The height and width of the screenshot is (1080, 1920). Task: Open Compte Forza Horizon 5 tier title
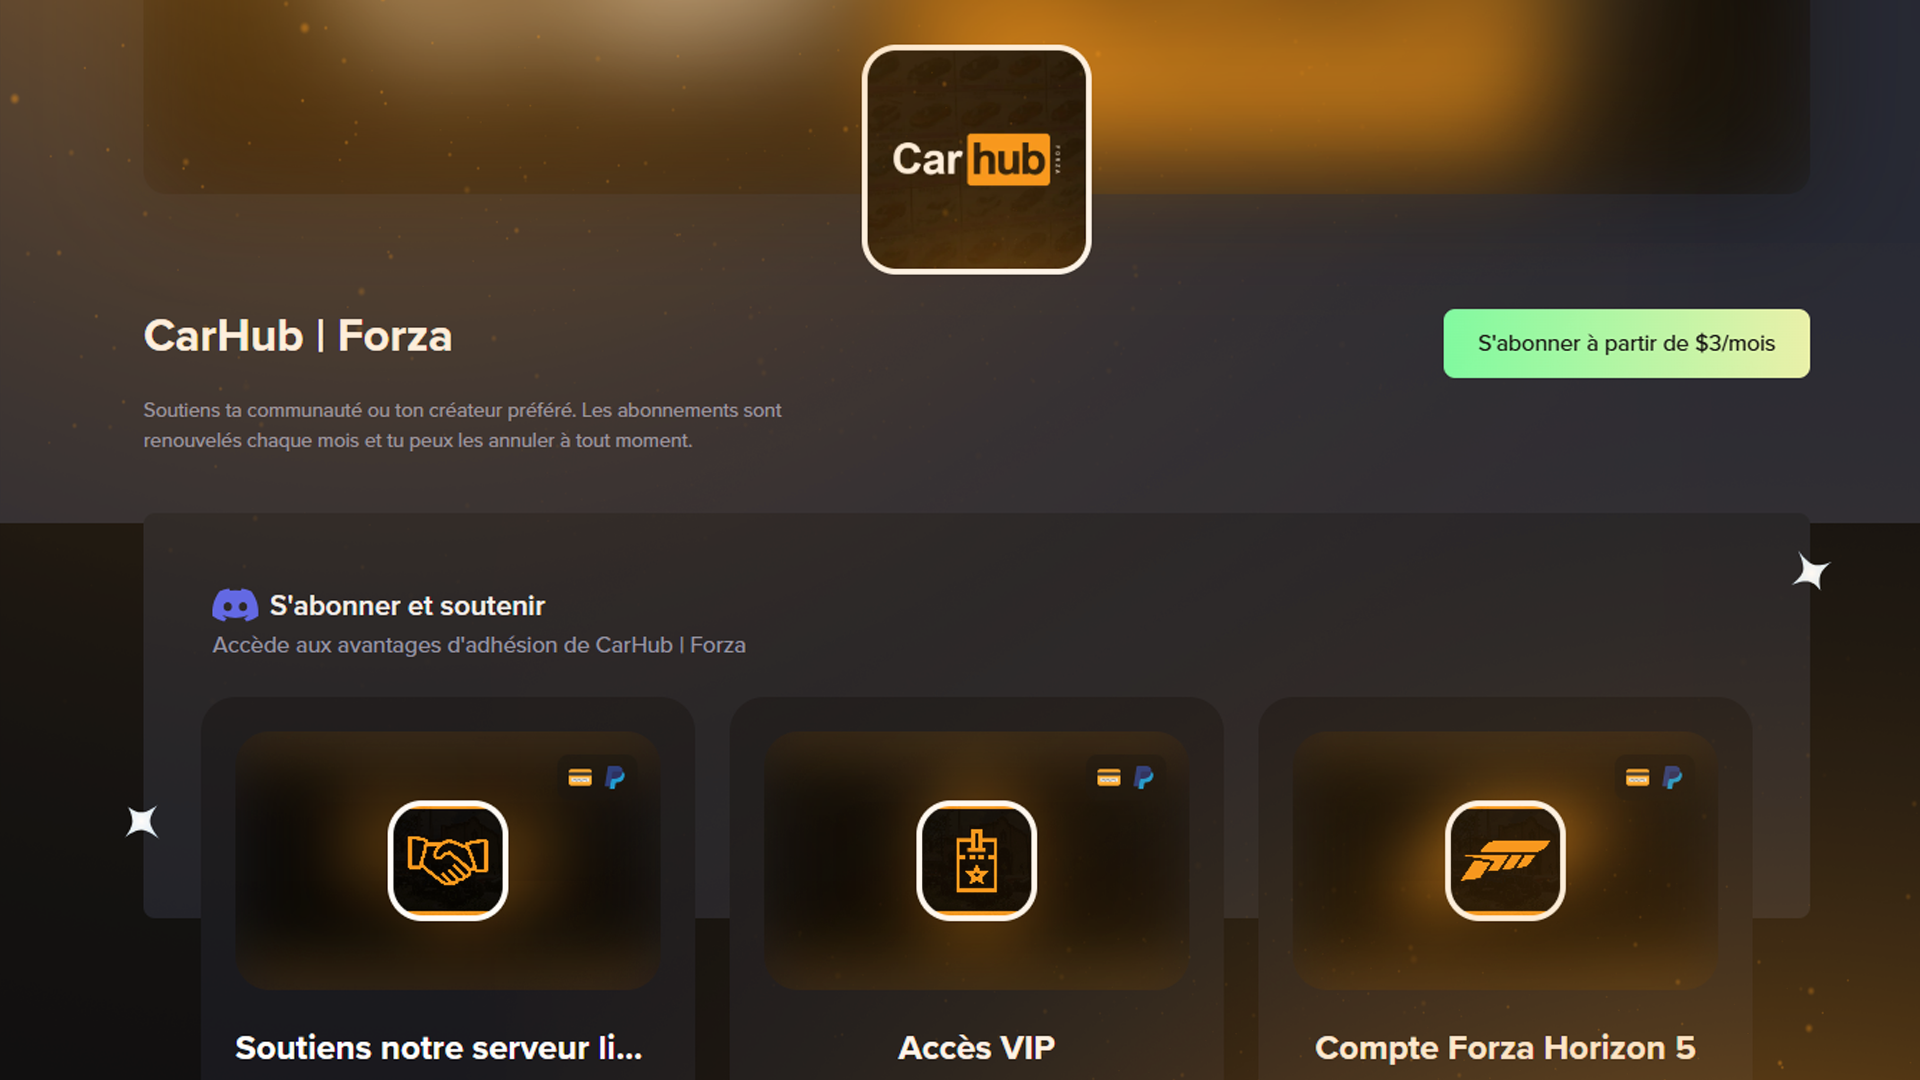[x=1505, y=1047]
